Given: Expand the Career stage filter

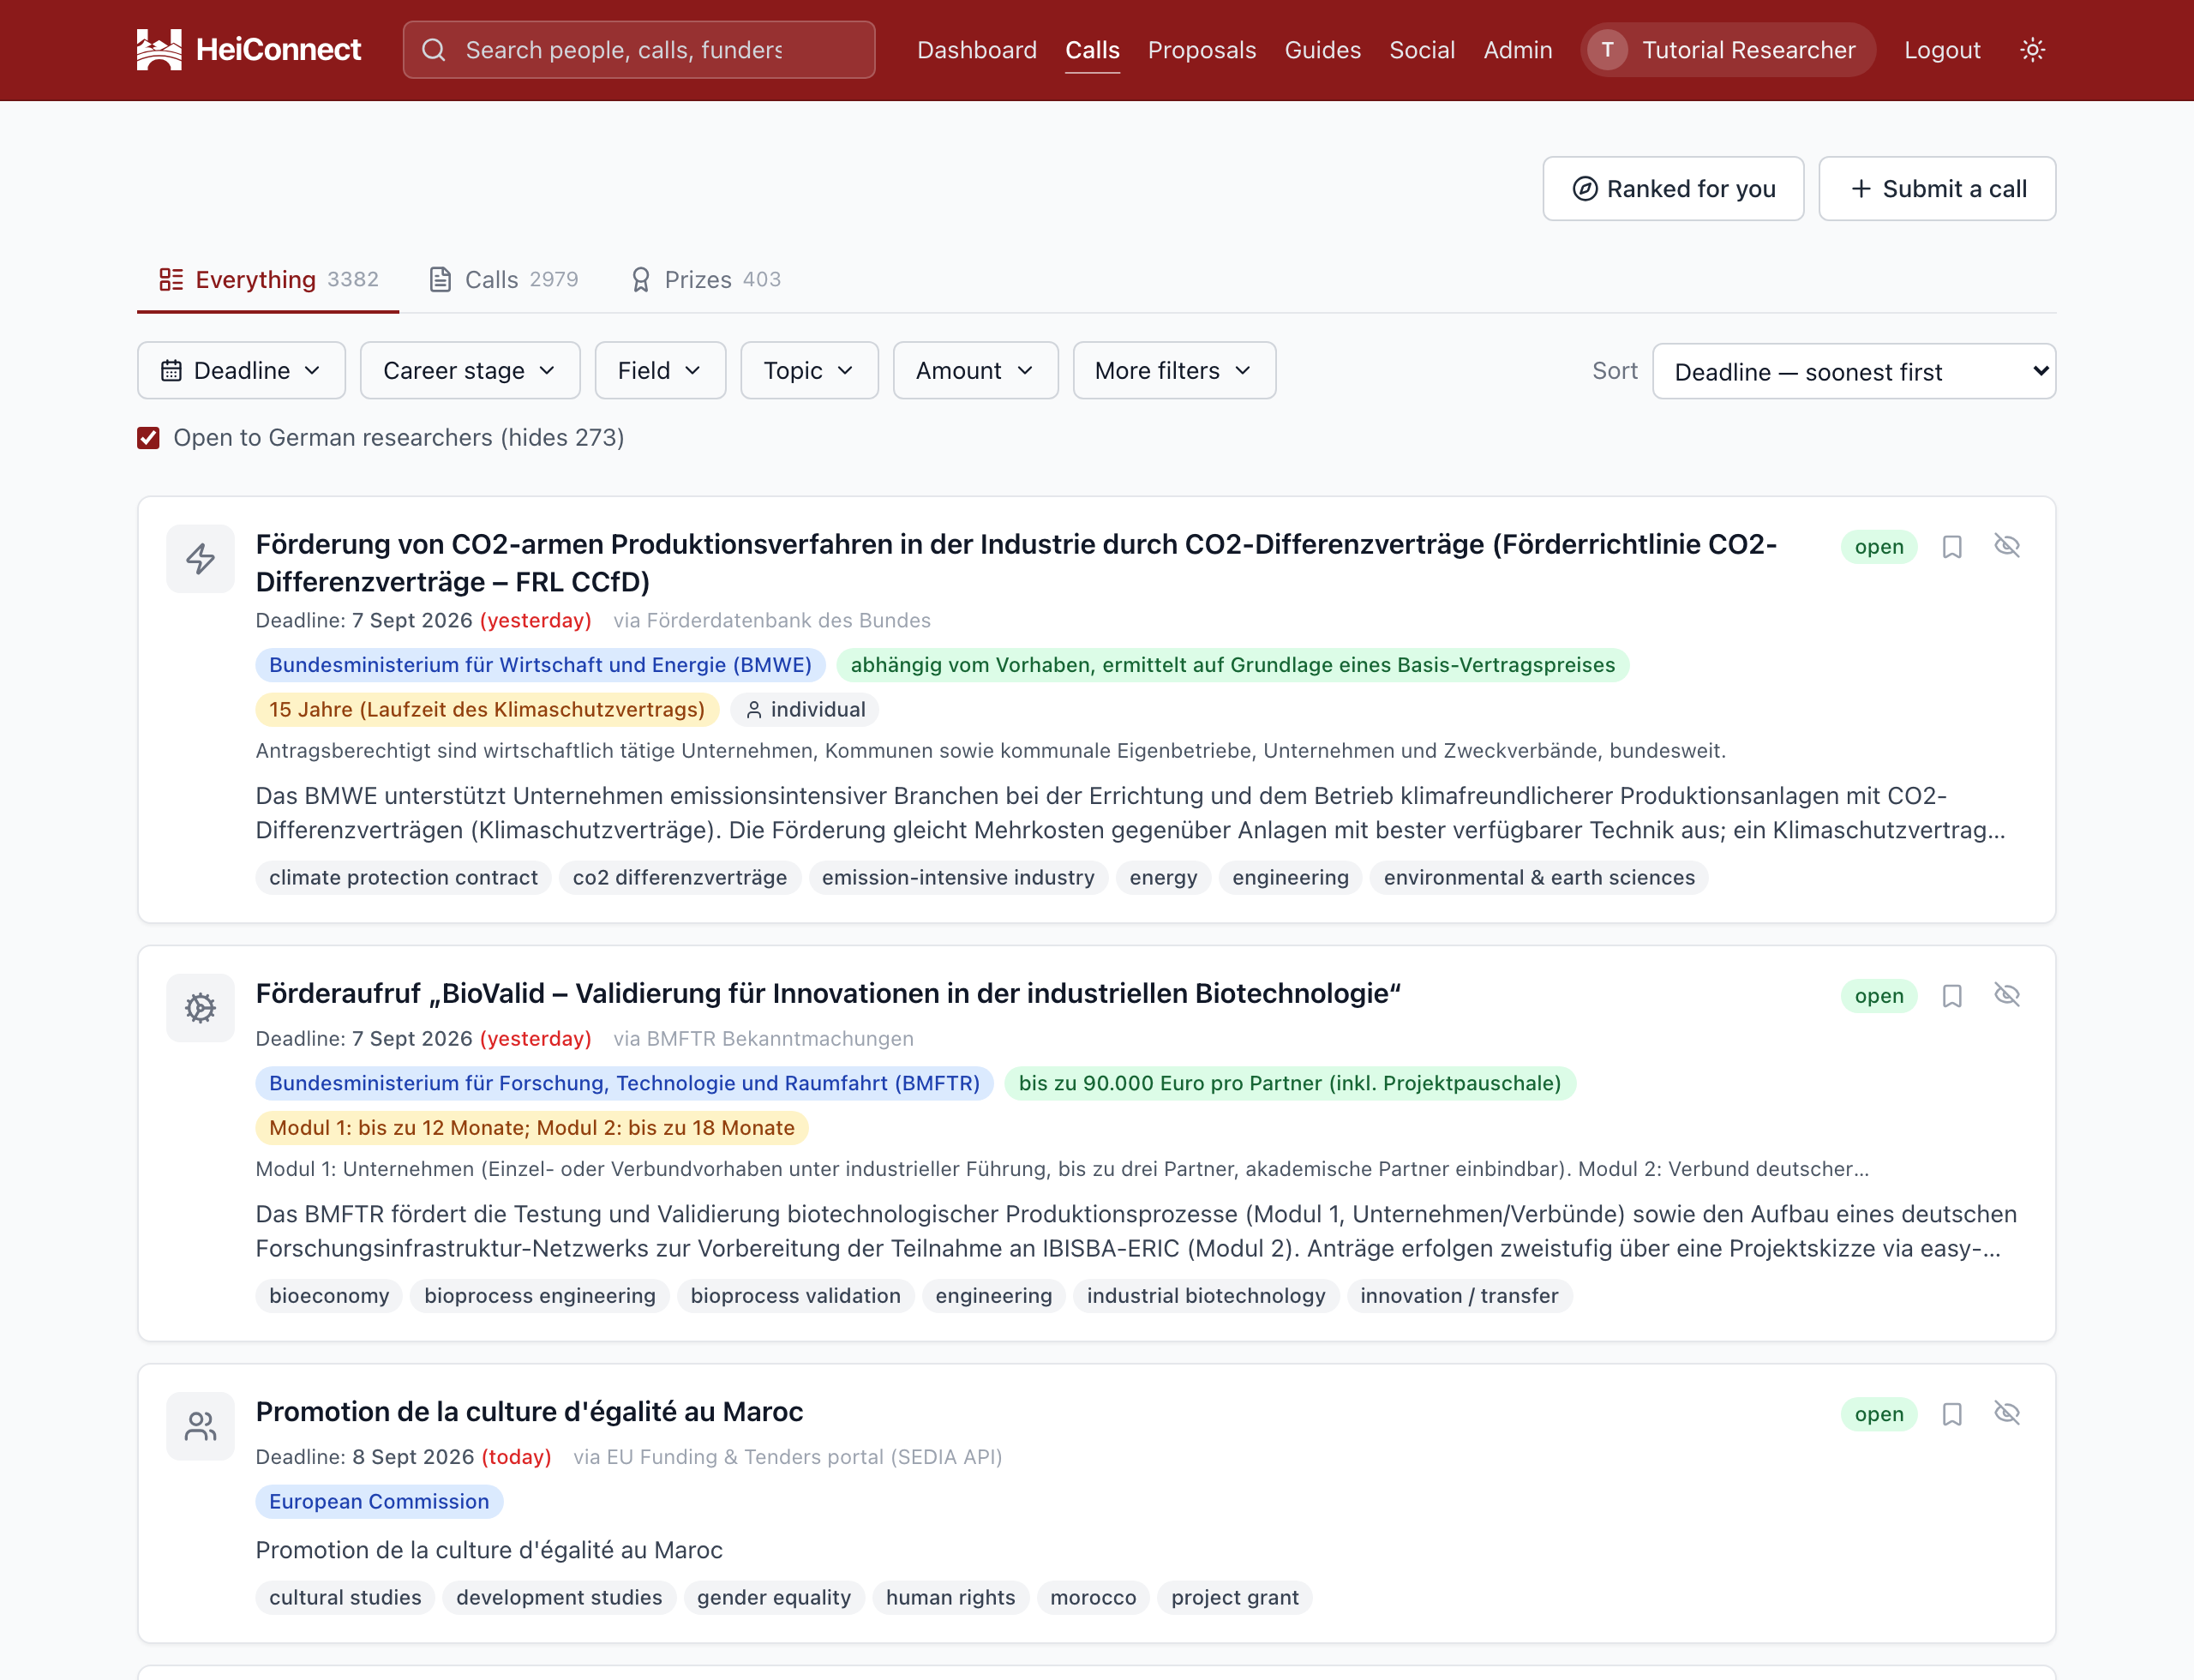Looking at the screenshot, I should (470, 371).
